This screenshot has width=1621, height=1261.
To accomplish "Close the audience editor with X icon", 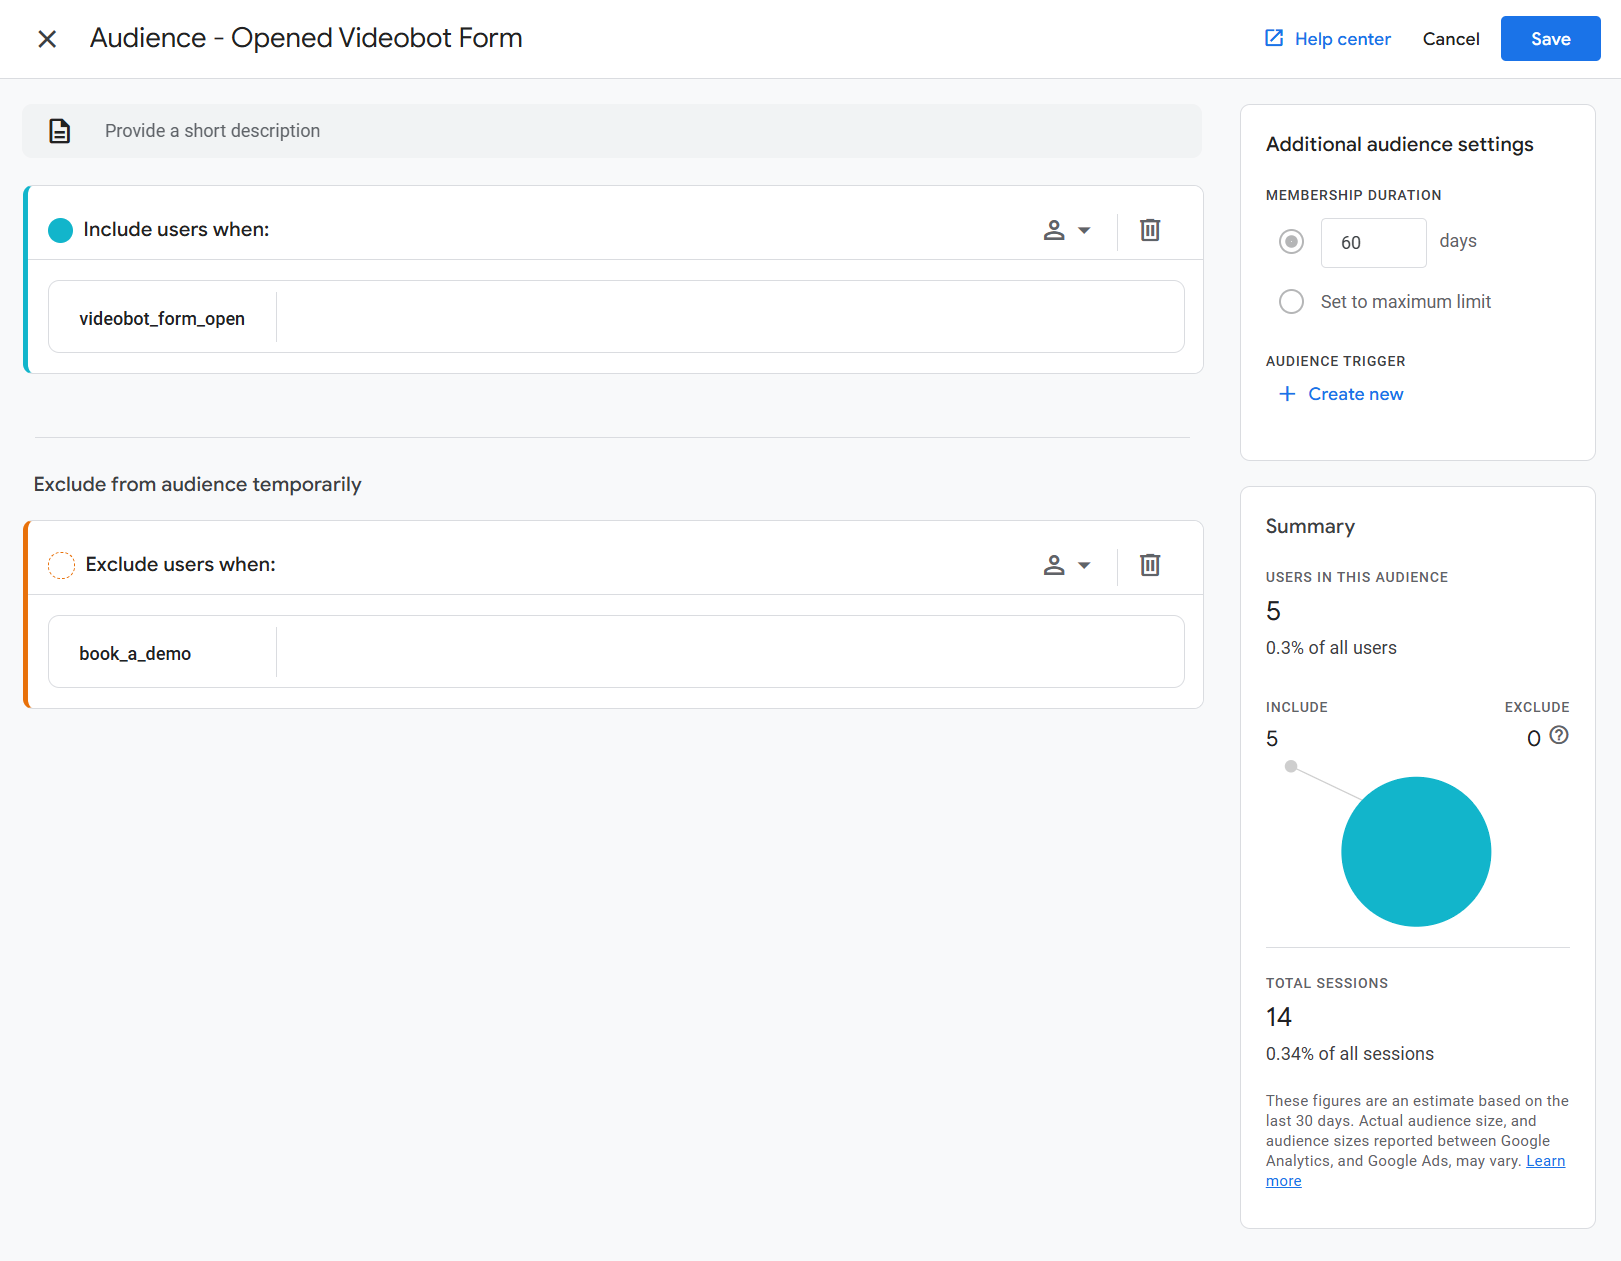I will (47, 39).
